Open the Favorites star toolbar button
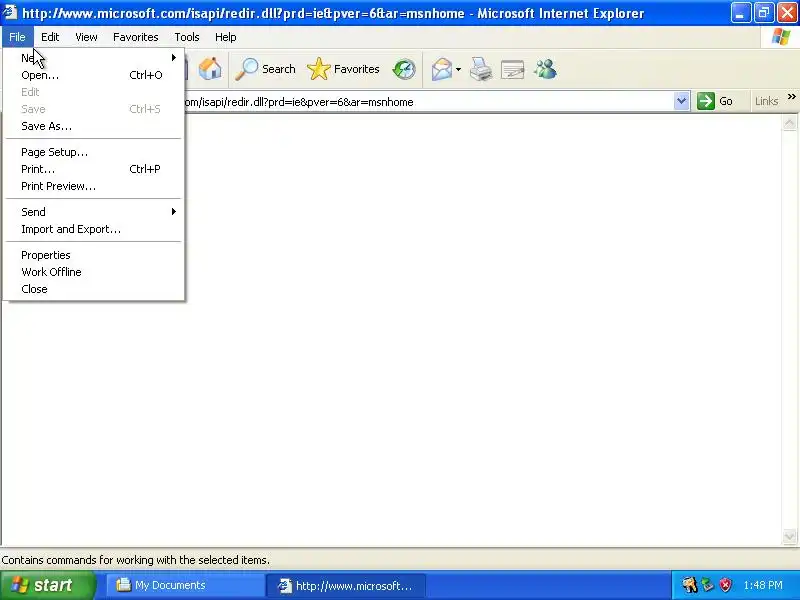The image size is (800, 600). (x=343, y=69)
